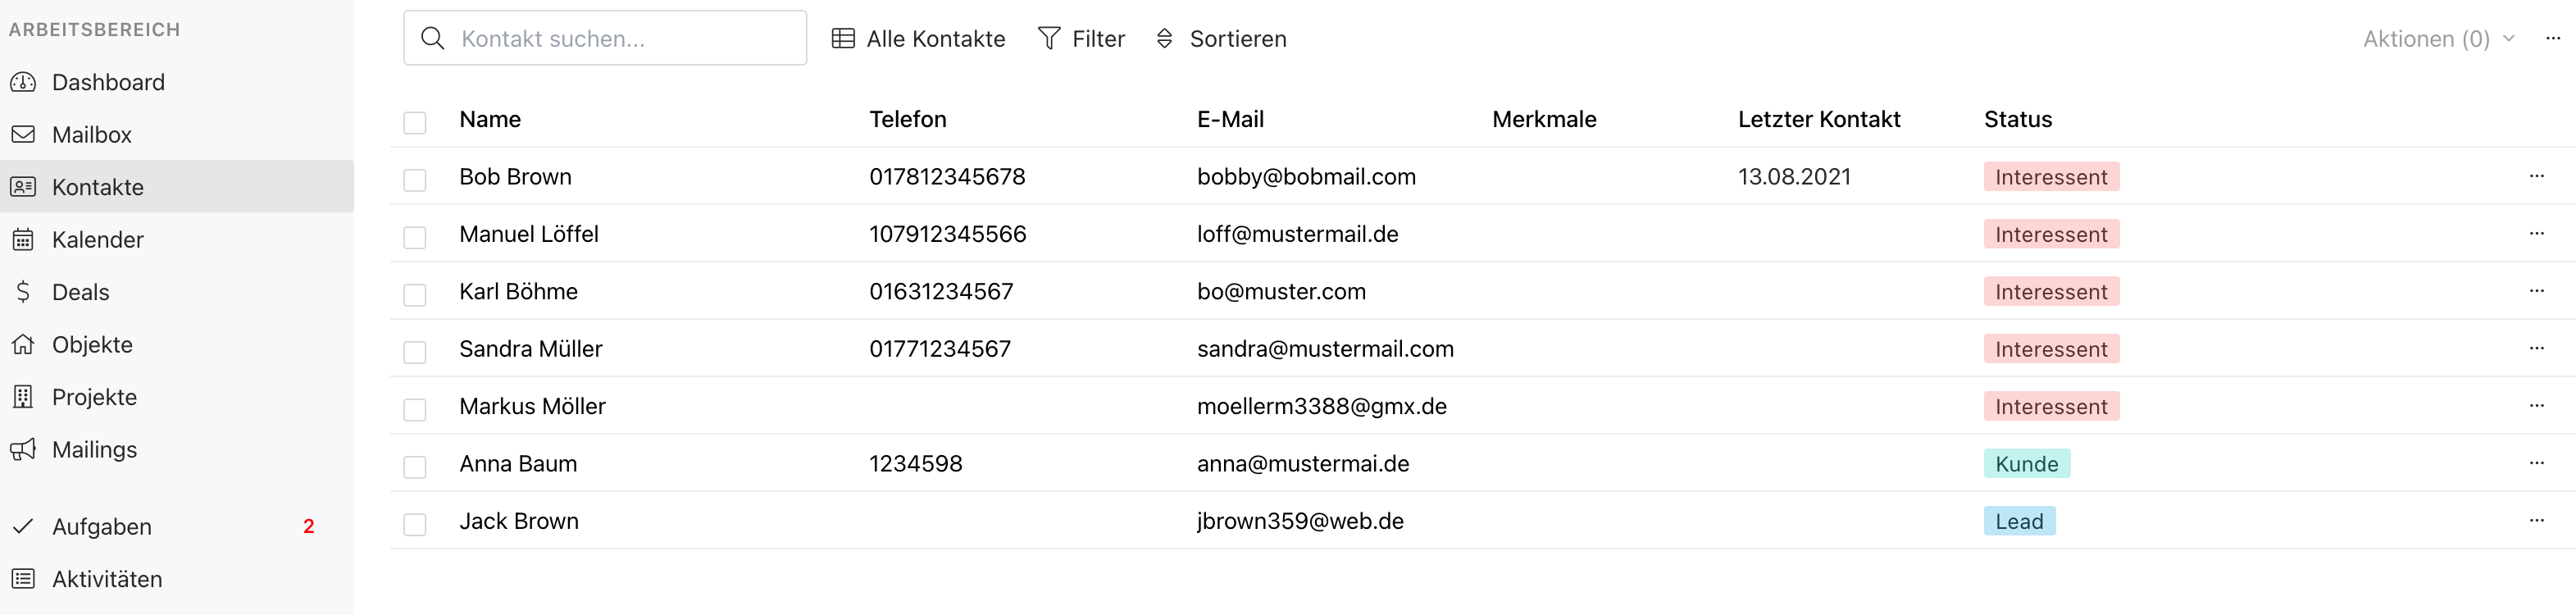Tick the checkbox for Bob Brown

pos(415,179)
